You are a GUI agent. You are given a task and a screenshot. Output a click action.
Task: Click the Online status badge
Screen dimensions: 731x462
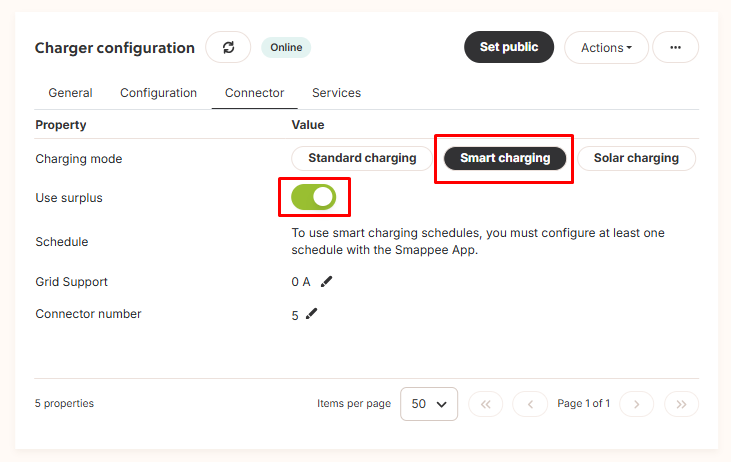(286, 48)
